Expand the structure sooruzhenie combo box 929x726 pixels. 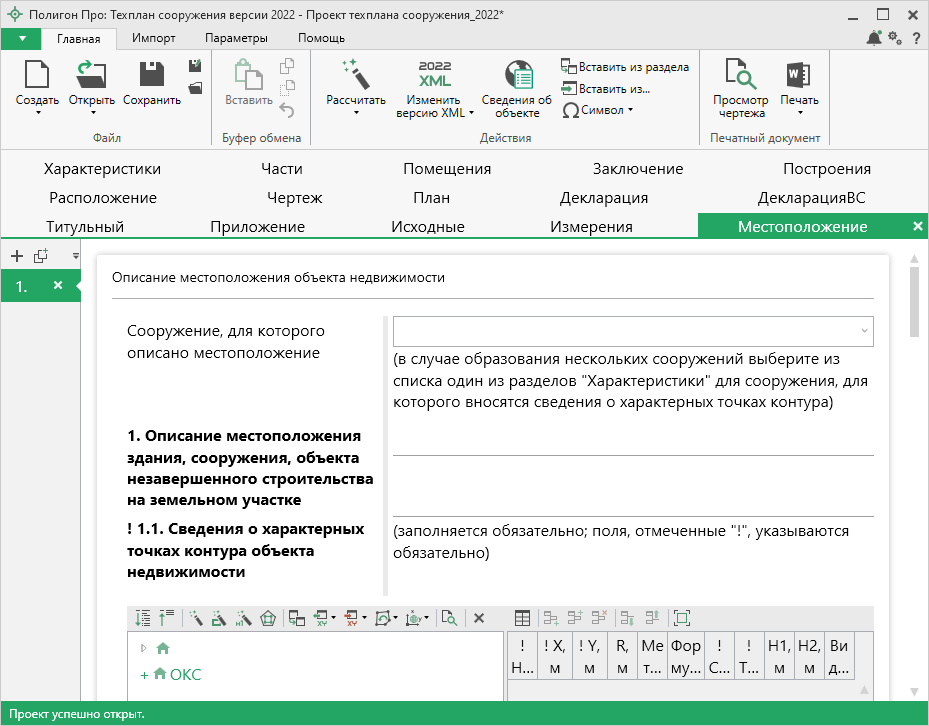(862, 331)
